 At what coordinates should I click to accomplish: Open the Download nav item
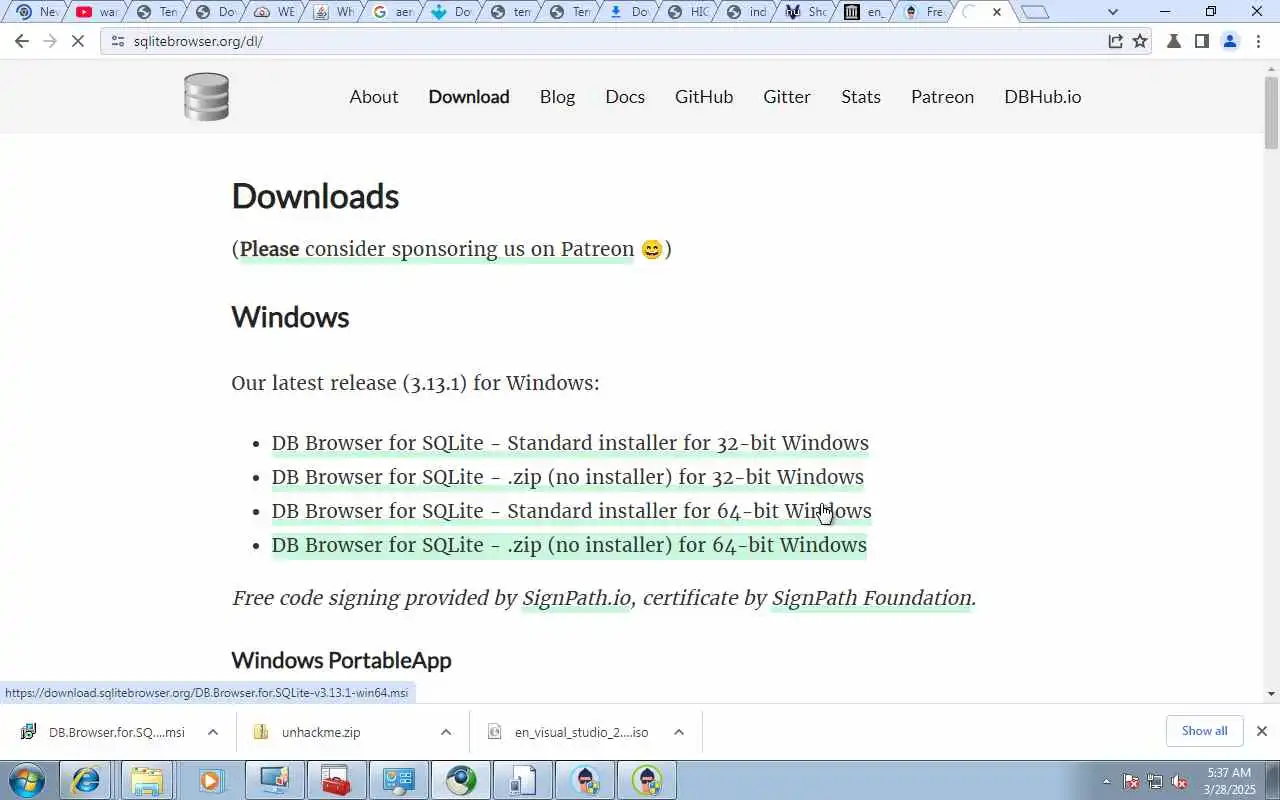pyautogui.click(x=469, y=97)
